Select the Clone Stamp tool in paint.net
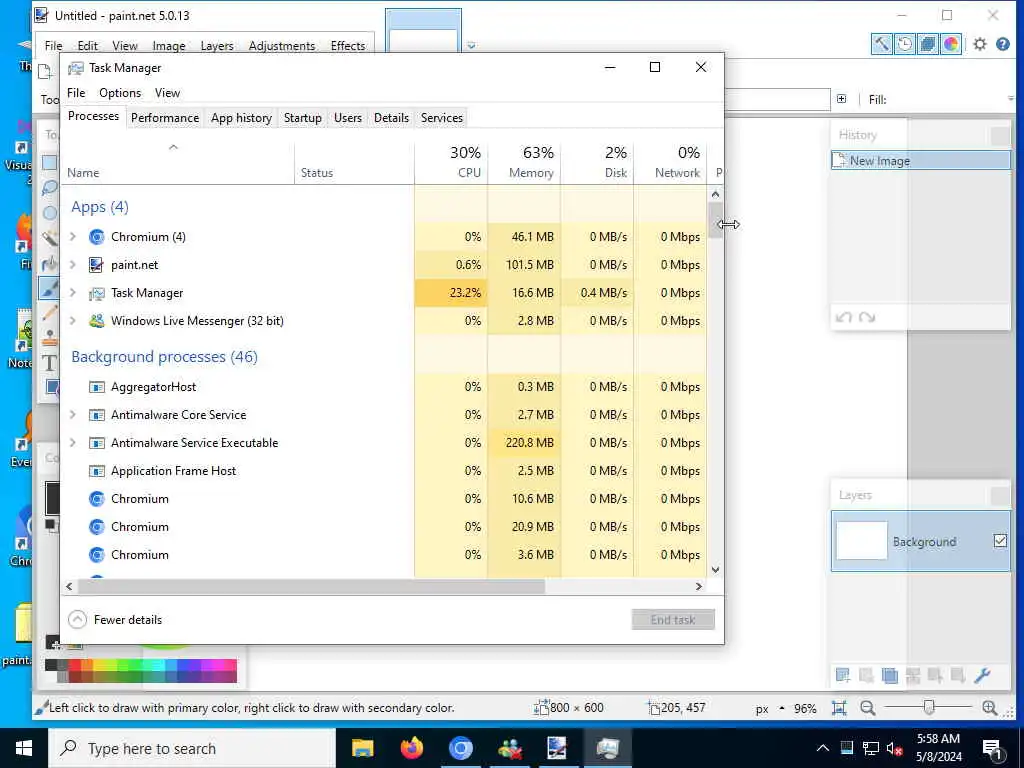Image resolution: width=1024 pixels, height=768 pixels. point(50,338)
